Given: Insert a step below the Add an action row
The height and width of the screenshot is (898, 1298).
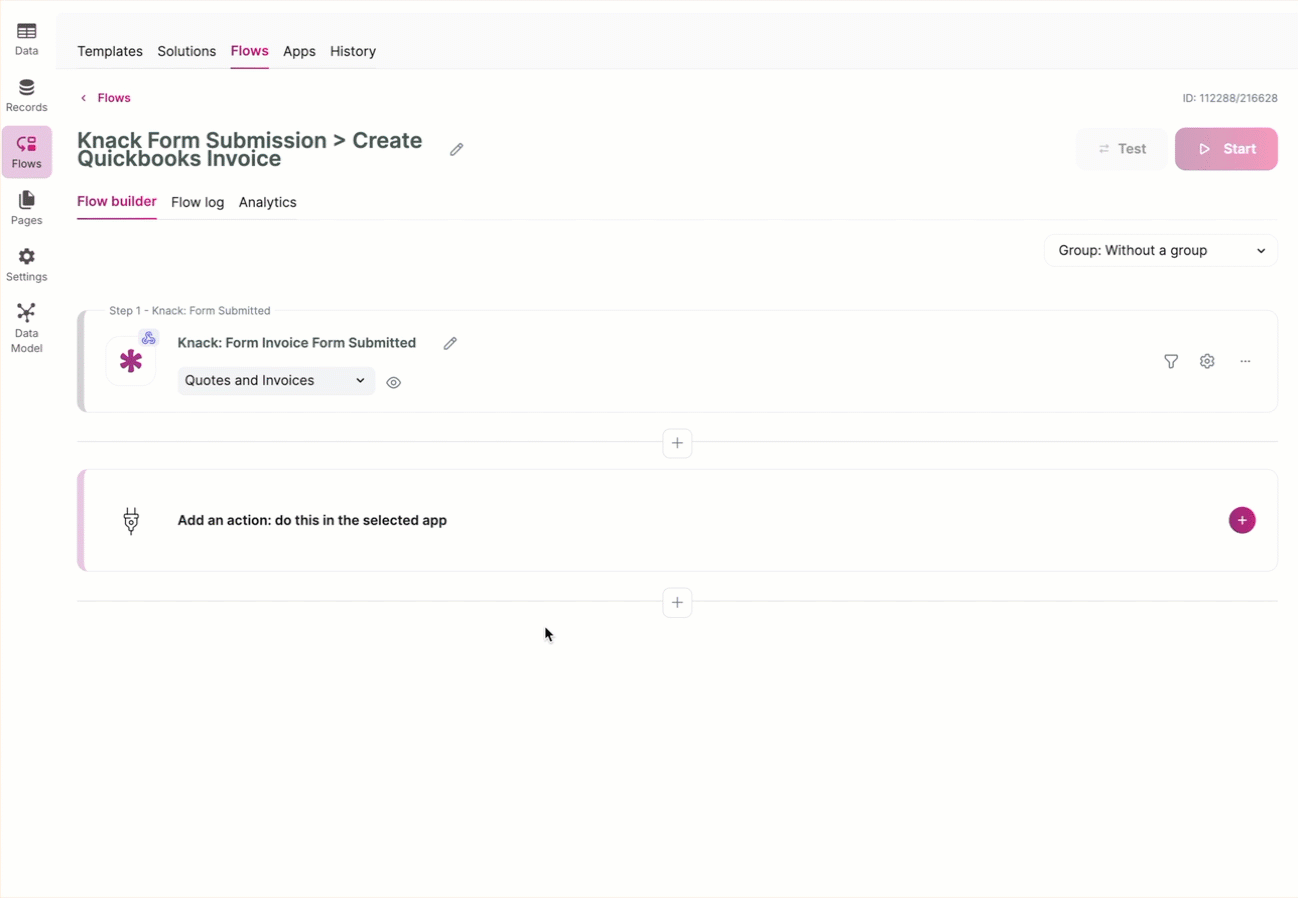Looking at the screenshot, I should 677,602.
